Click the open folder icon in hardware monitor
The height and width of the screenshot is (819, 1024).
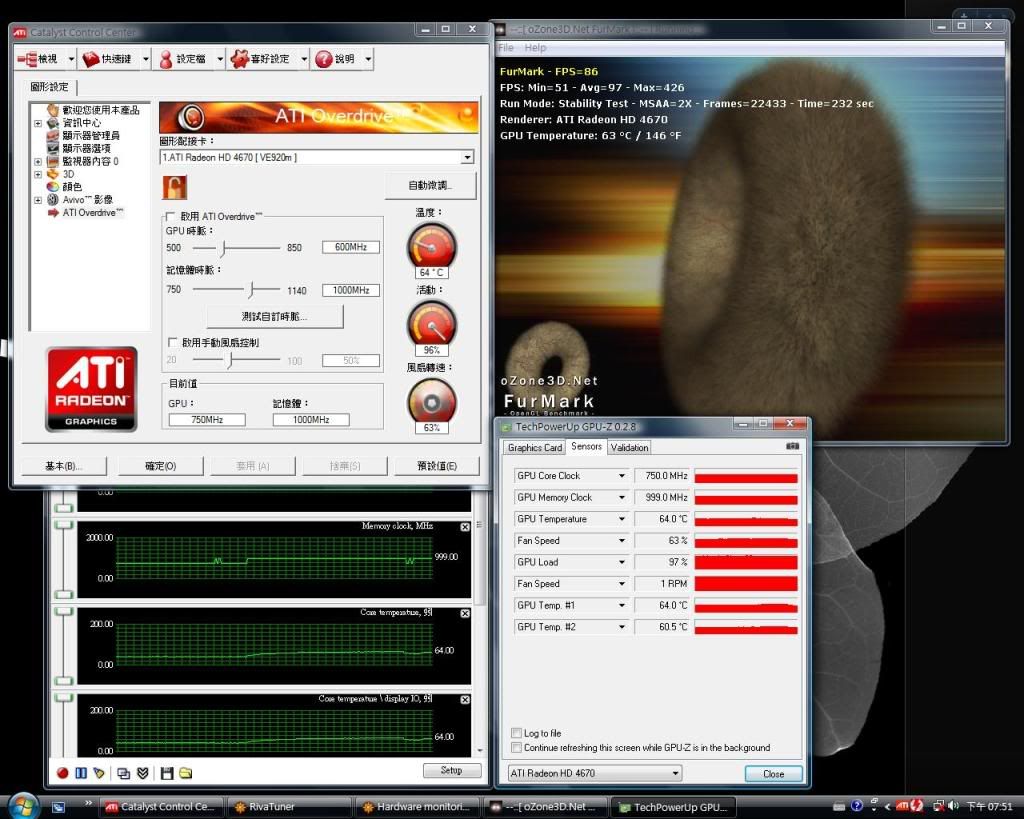(185, 773)
